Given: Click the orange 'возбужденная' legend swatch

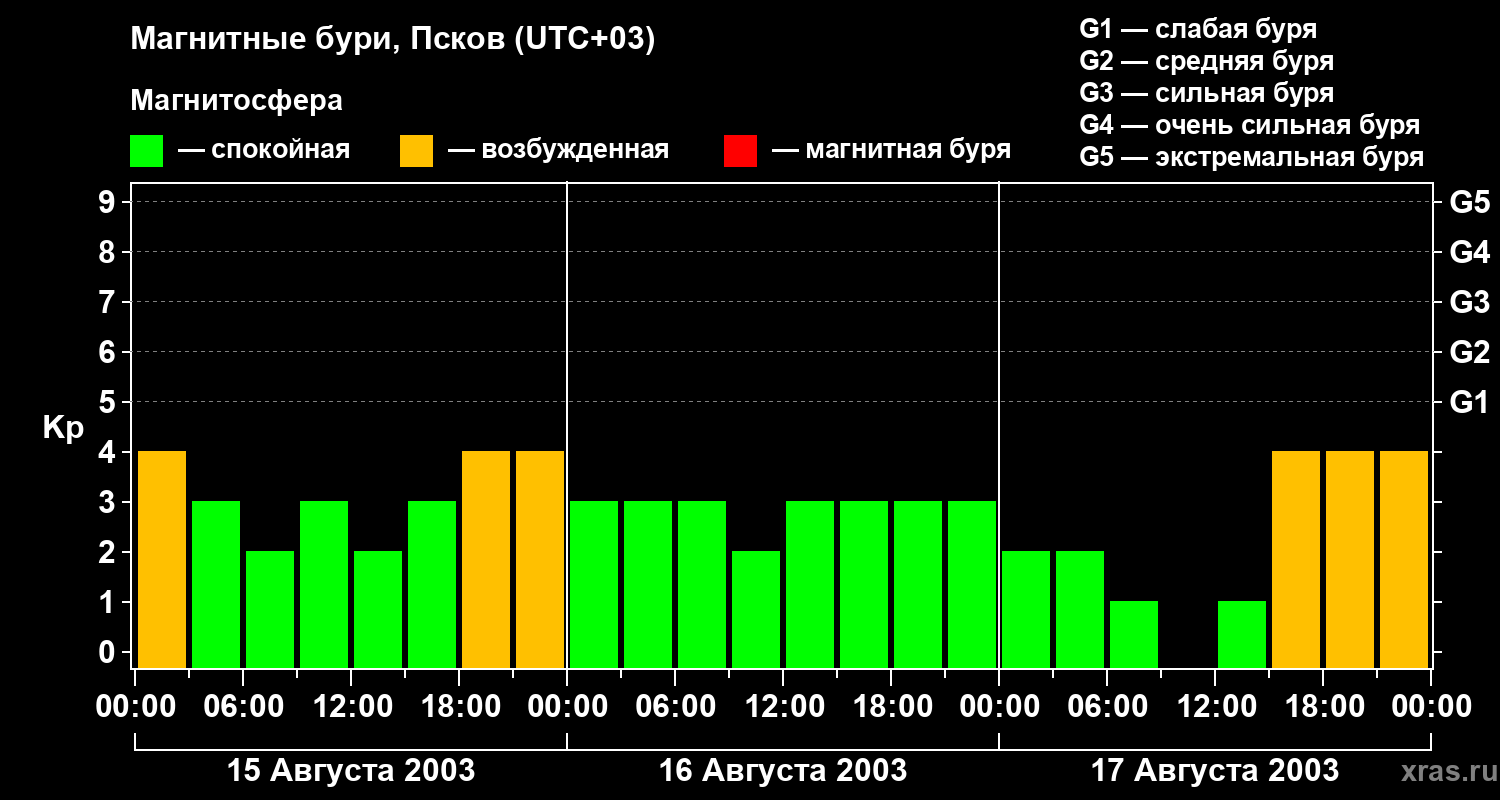Looking at the screenshot, I should click(x=416, y=151).
